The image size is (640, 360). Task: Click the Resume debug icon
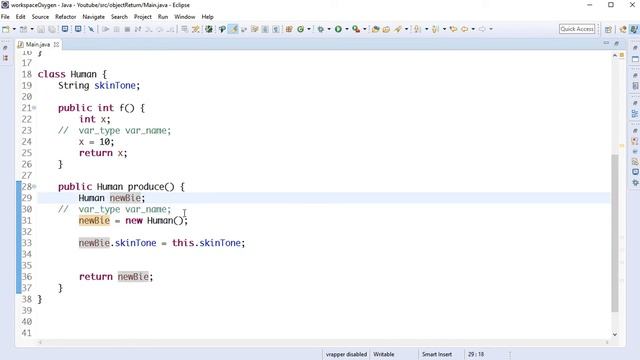[105, 29]
